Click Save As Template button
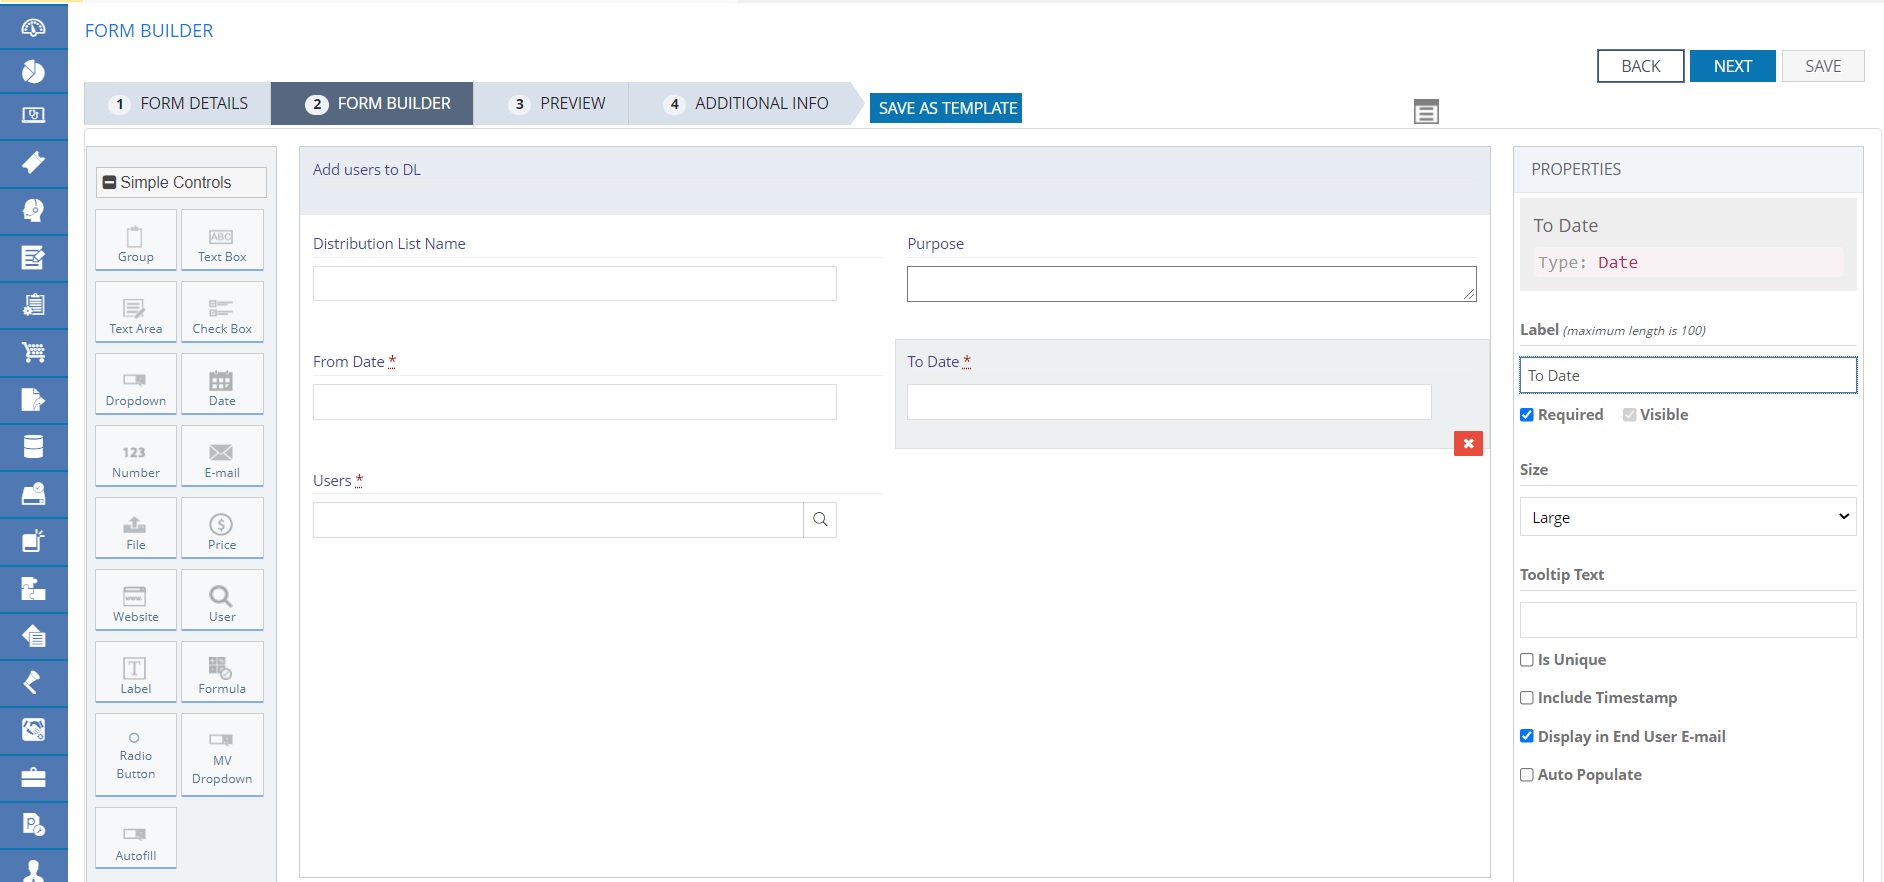The height and width of the screenshot is (882, 1884). [x=946, y=108]
